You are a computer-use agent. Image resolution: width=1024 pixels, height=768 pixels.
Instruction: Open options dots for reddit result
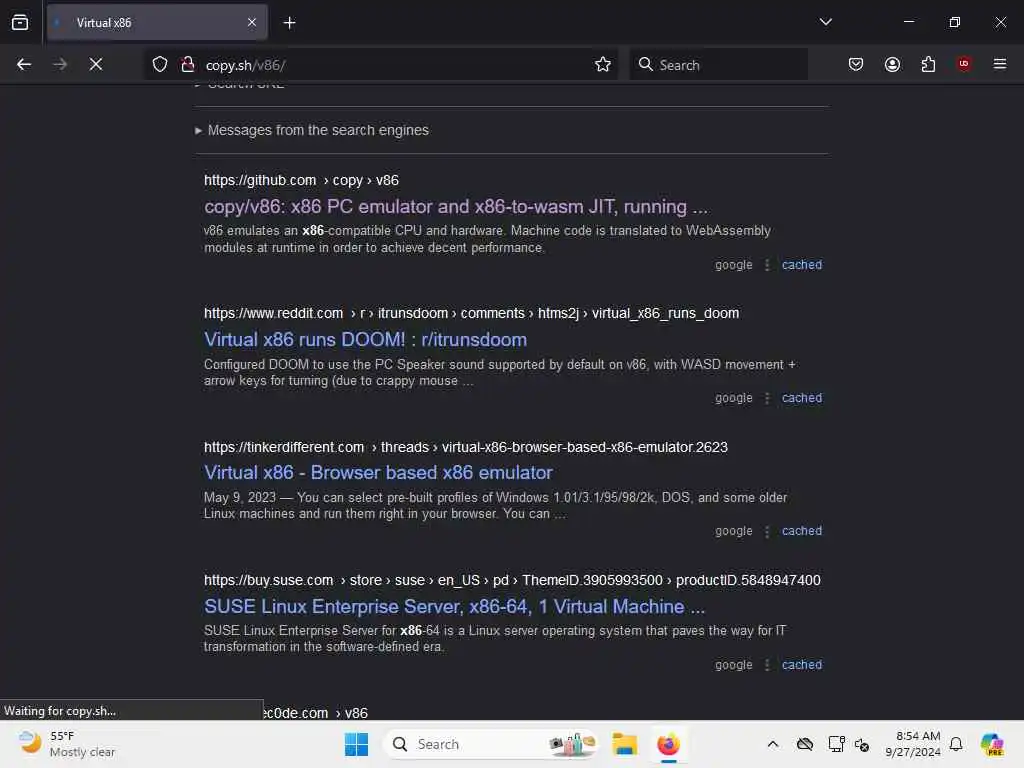(767, 398)
